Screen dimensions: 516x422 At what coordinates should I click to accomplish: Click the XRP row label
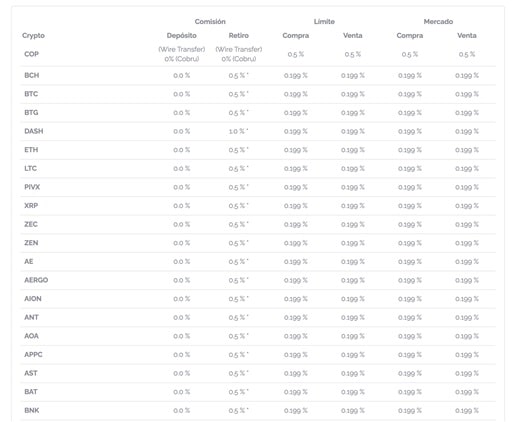pyautogui.click(x=31, y=206)
